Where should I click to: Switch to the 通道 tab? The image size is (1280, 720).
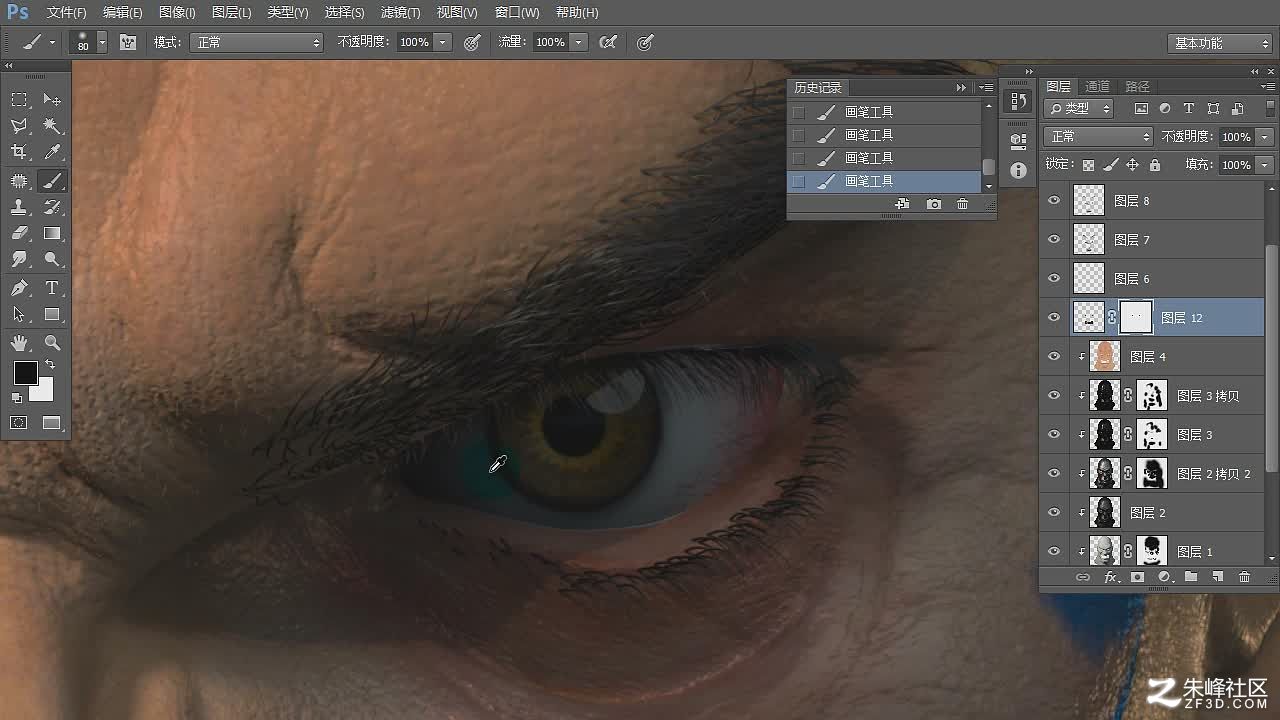(x=1097, y=87)
